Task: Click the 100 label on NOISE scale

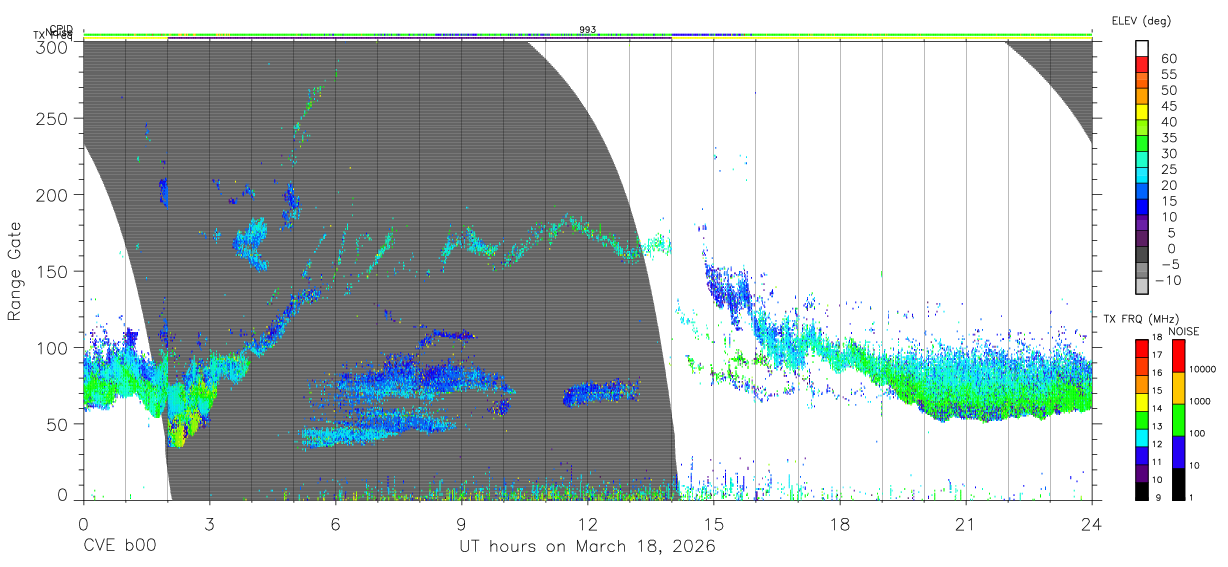Action: coord(1199,433)
